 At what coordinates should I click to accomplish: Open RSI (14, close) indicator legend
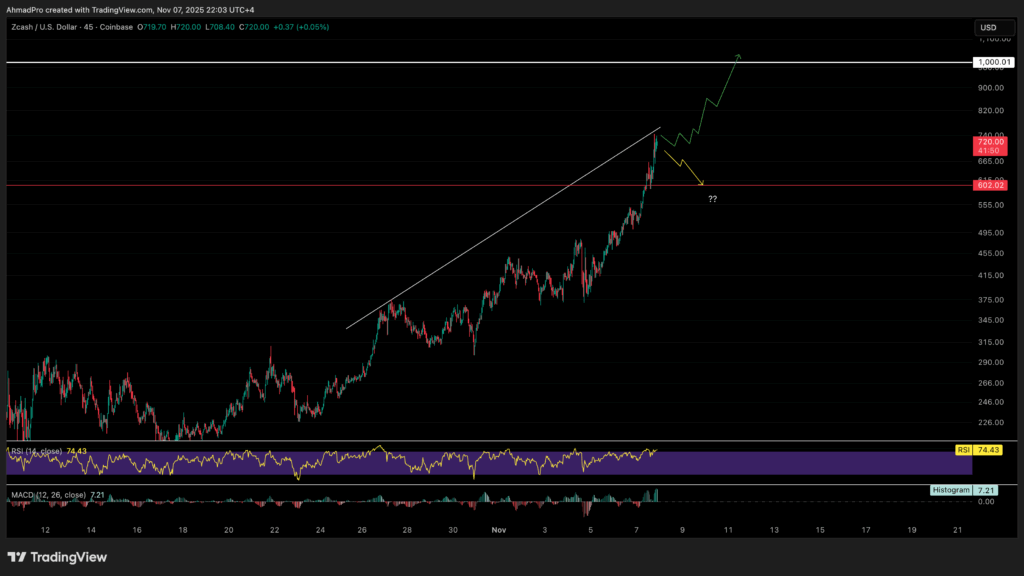(42, 452)
